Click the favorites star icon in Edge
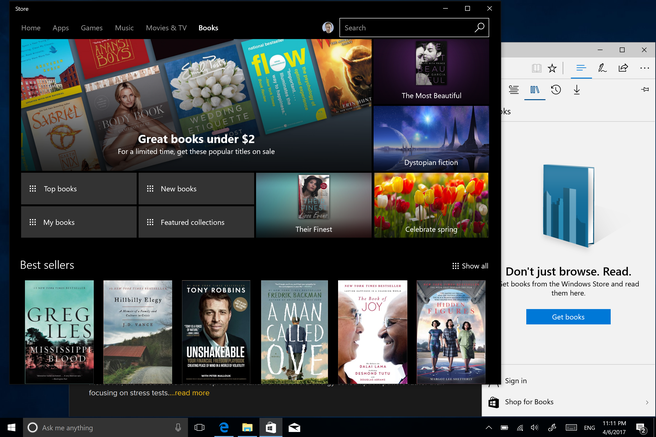This screenshot has width=656, height=437. 552,68
